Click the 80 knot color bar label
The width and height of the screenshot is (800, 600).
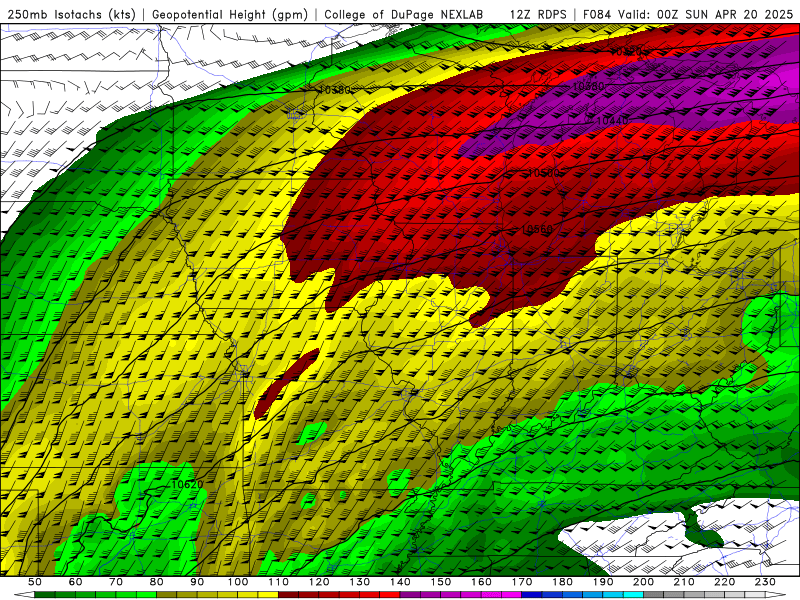pyautogui.click(x=157, y=582)
